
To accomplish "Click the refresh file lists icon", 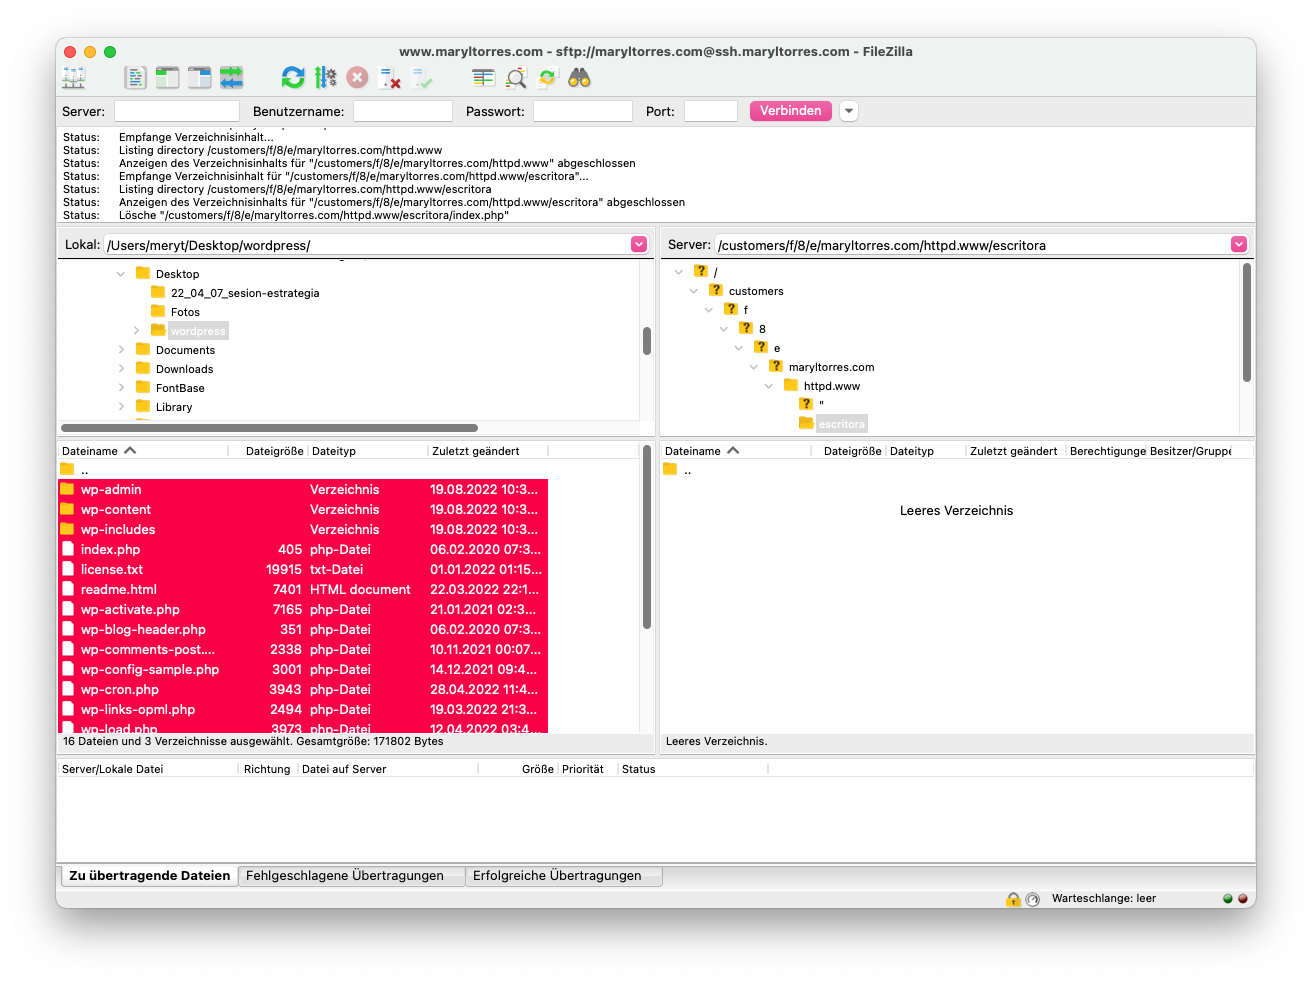I will click(292, 78).
